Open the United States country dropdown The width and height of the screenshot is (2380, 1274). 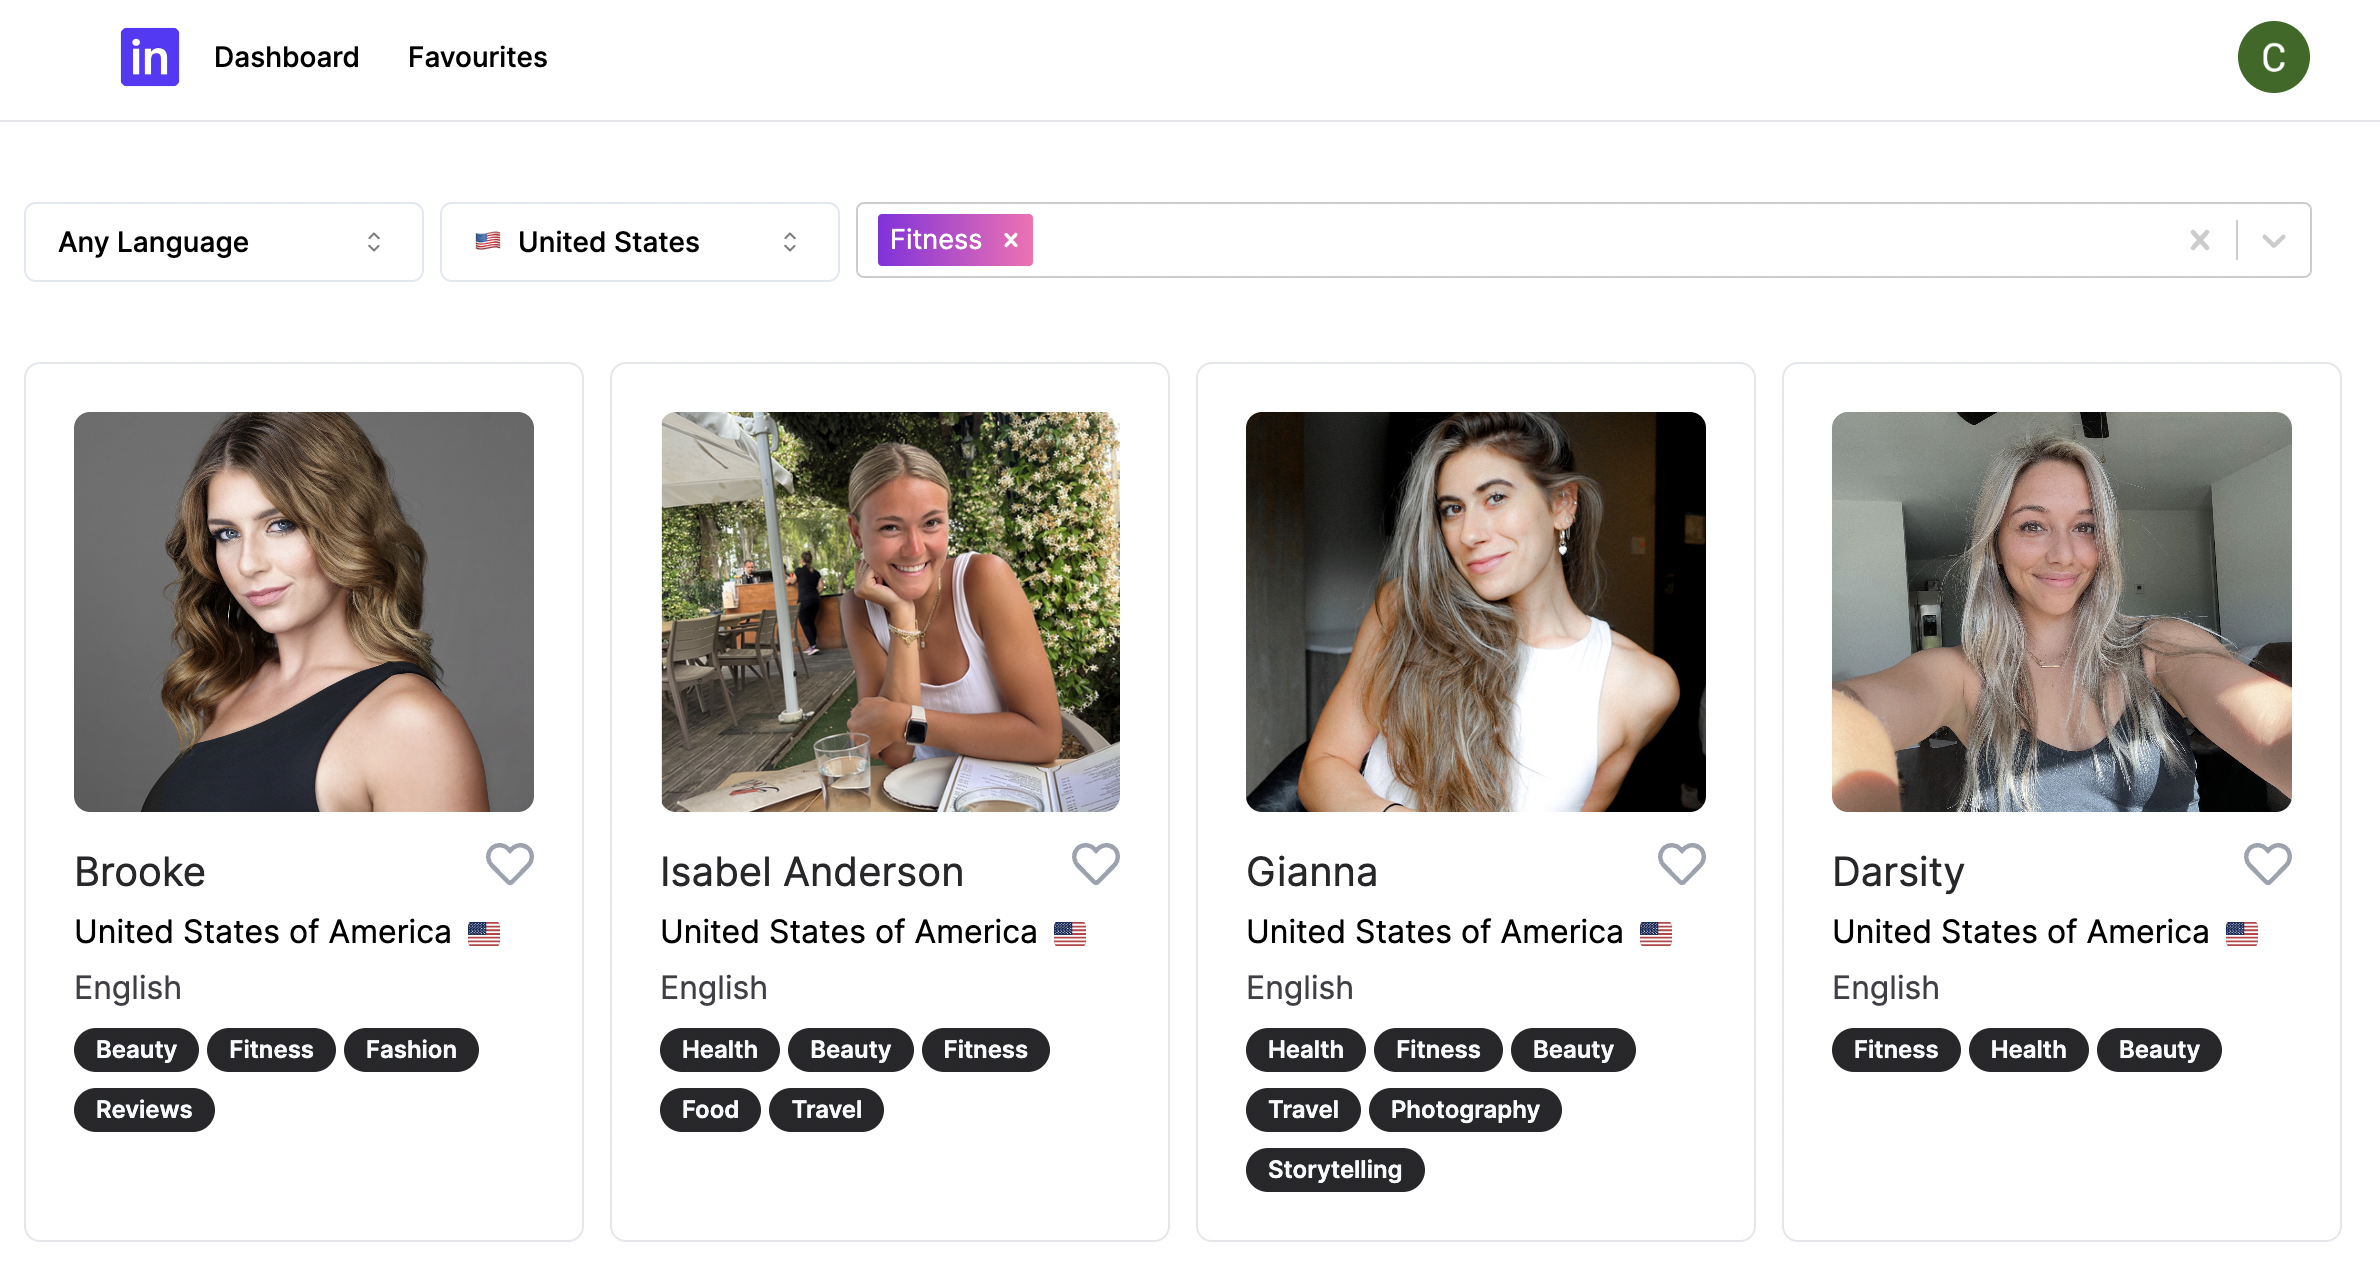(x=640, y=242)
